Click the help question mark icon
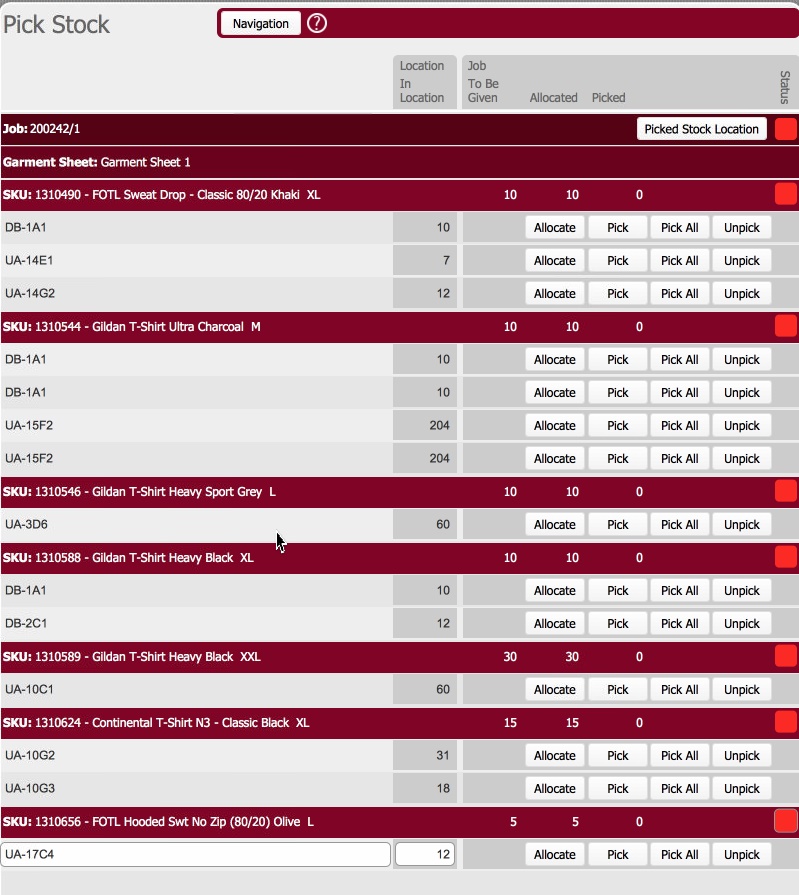799x895 pixels. tap(317, 23)
